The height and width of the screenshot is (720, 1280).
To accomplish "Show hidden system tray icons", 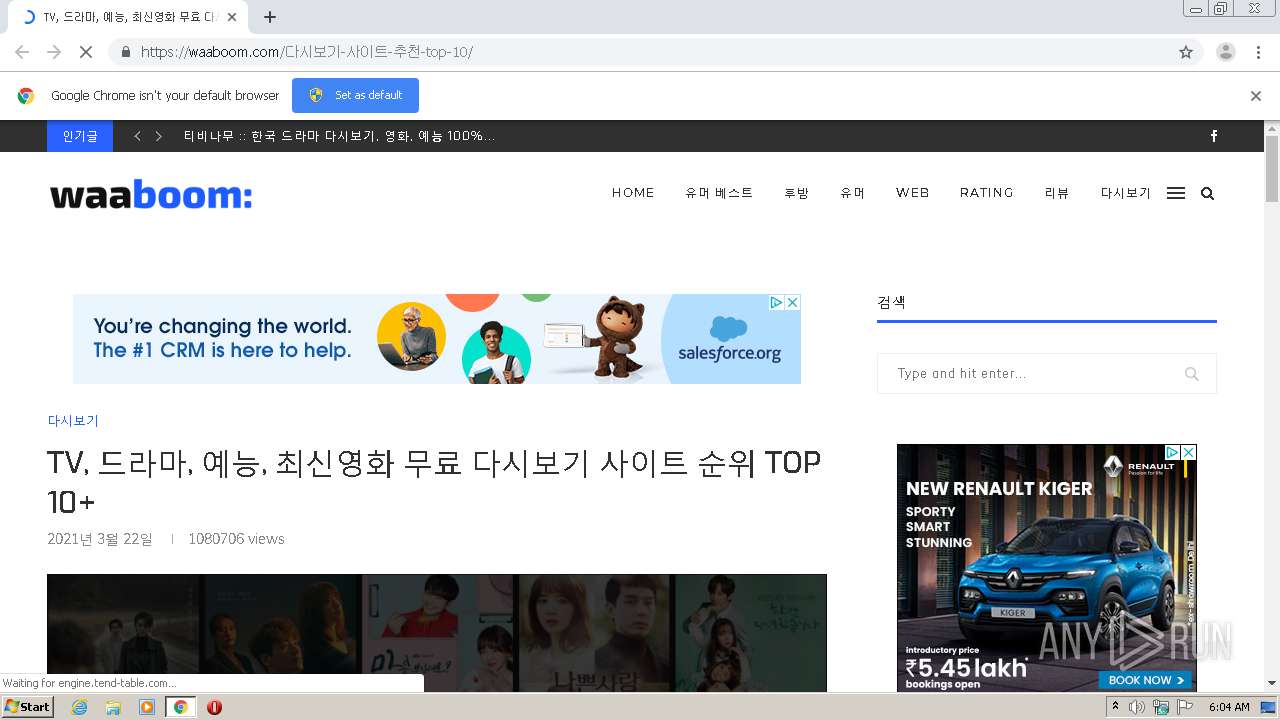I will 1115,707.
